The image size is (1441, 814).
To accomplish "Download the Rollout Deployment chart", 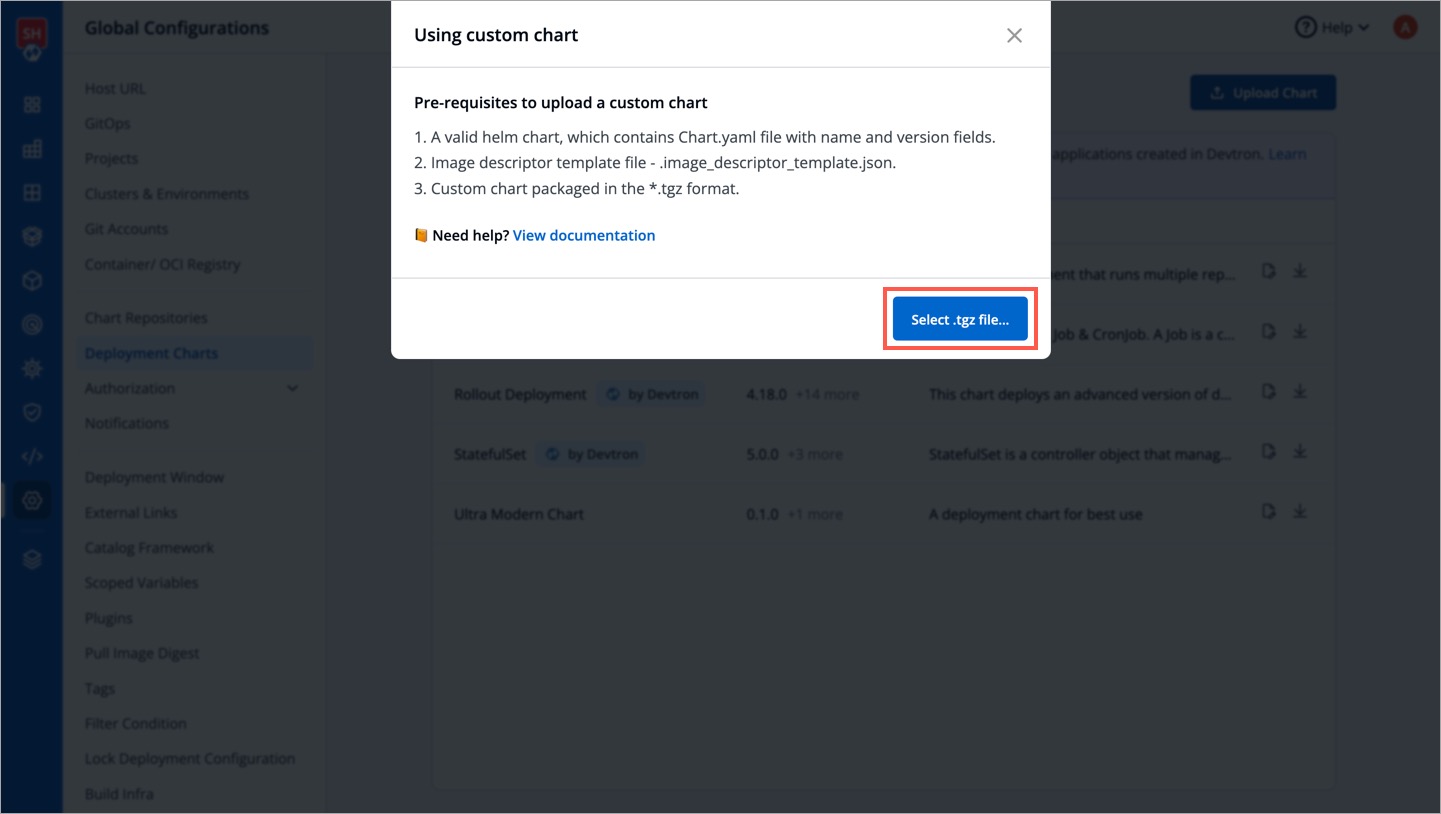I will (1300, 391).
